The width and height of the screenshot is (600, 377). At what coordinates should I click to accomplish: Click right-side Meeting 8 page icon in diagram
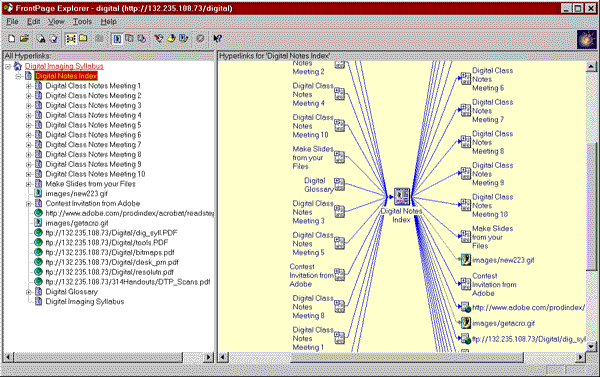pyautogui.click(x=466, y=142)
